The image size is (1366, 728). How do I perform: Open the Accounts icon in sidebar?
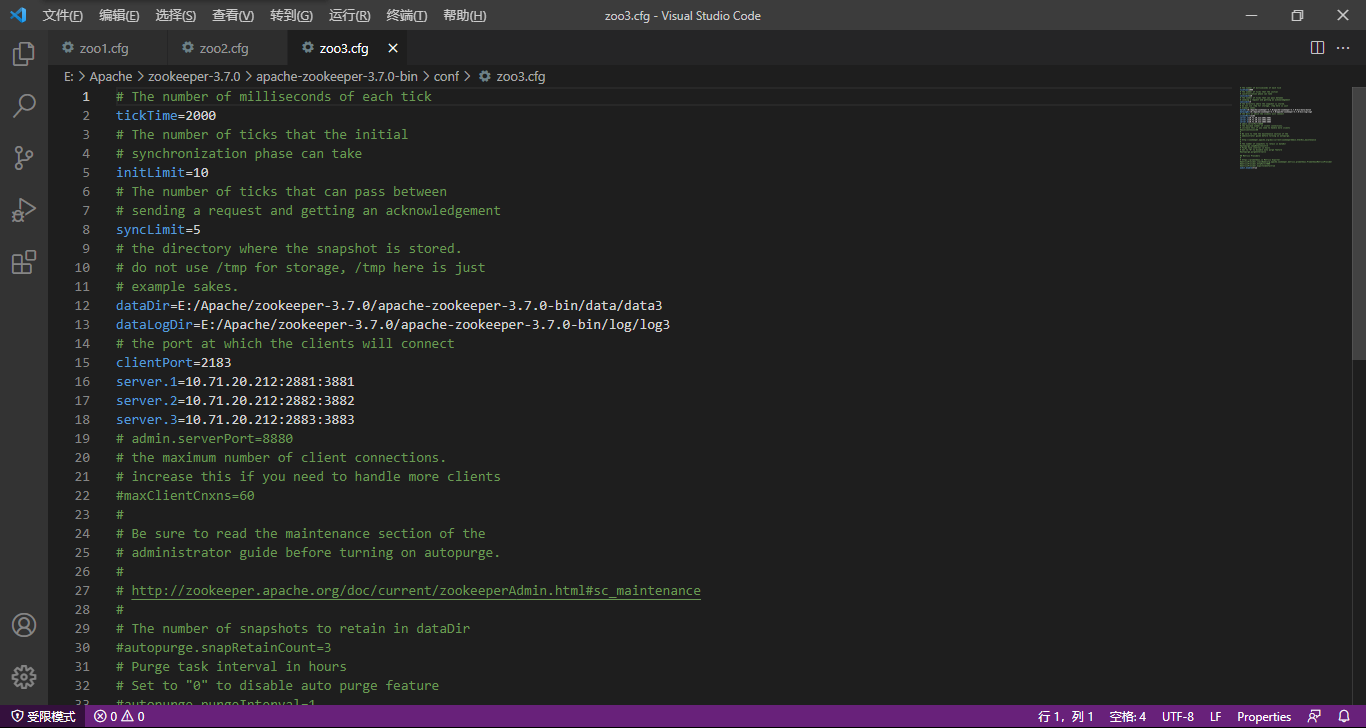[x=24, y=625]
